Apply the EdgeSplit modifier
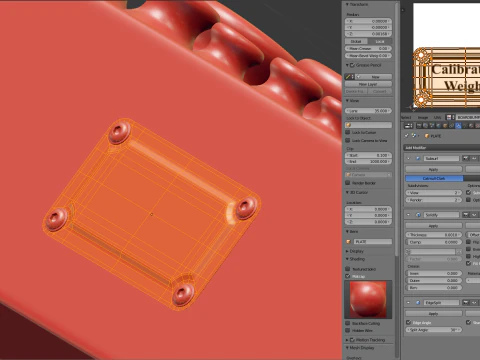480x360 pixels. point(433,314)
